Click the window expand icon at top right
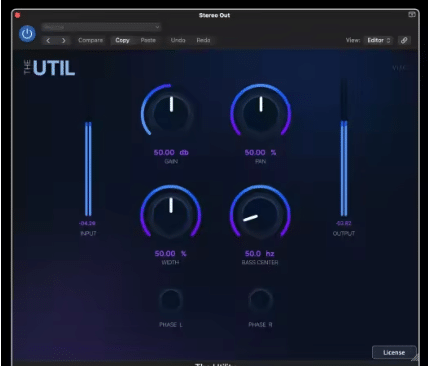The height and width of the screenshot is (366, 428). pos(412,15)
